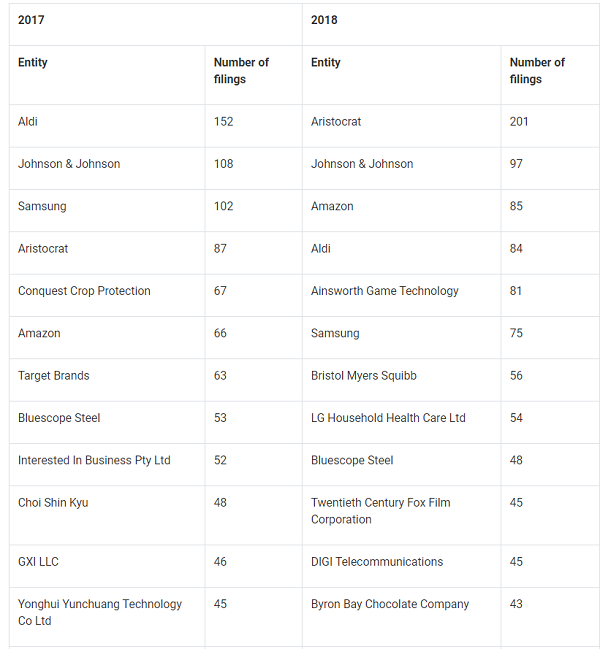
Task: Click the Ainsworth Game Technology cell
Action: coord(385,291)
